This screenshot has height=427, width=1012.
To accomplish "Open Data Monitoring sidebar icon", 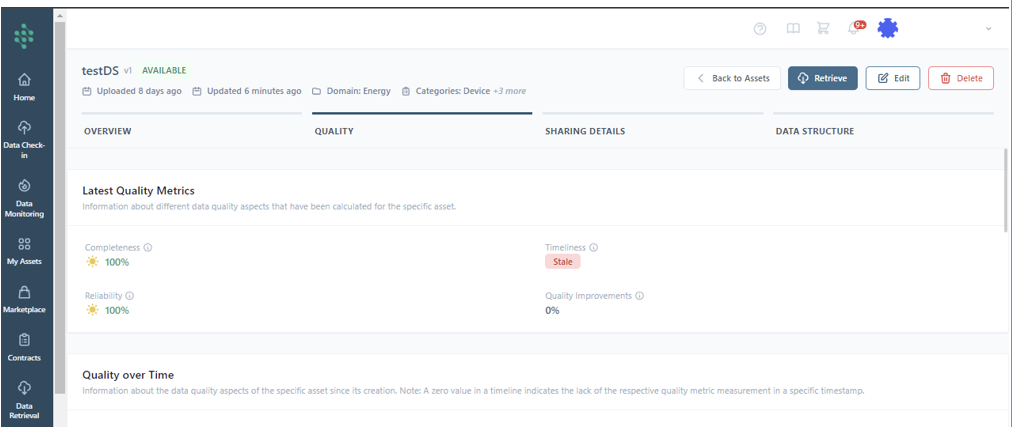I will pyautogui.click(x=25, y=186).
